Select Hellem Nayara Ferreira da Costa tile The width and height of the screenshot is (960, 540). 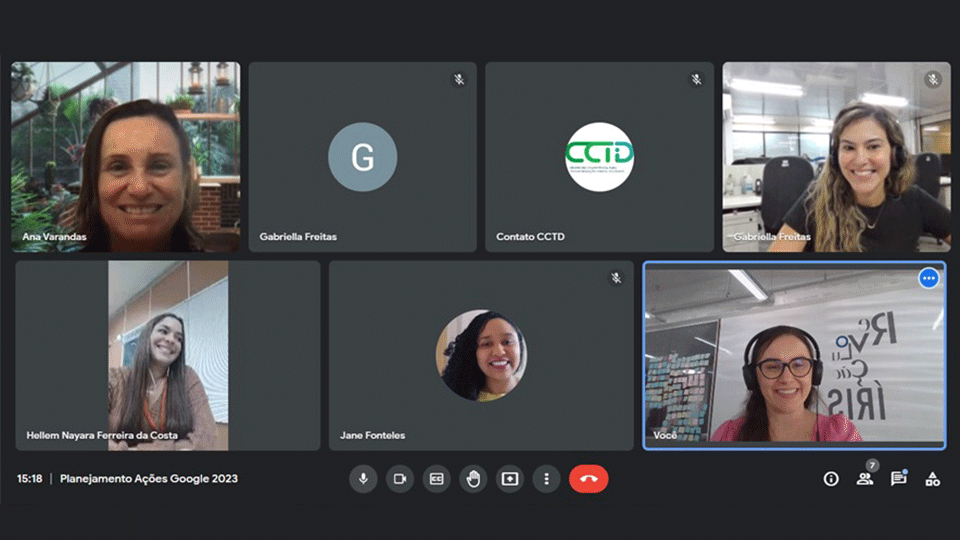pos(167,355)
